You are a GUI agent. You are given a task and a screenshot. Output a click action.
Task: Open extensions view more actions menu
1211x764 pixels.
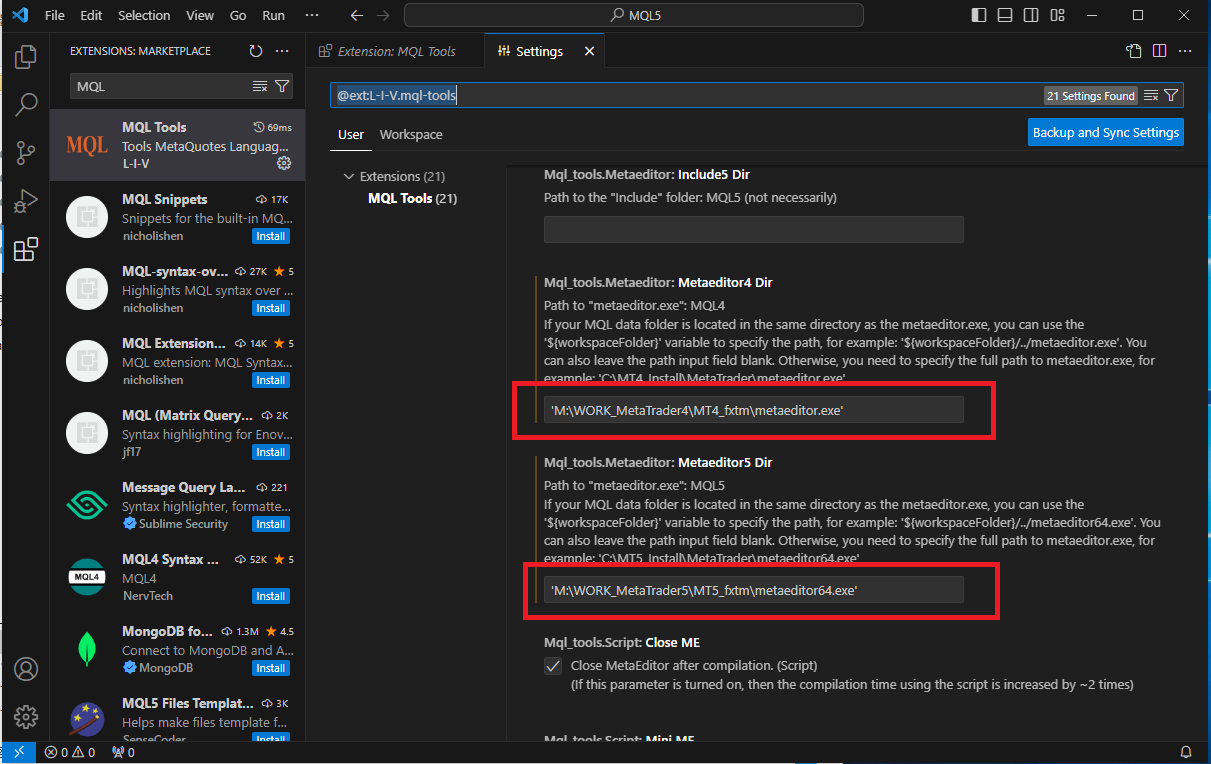[x=282, y=51]
